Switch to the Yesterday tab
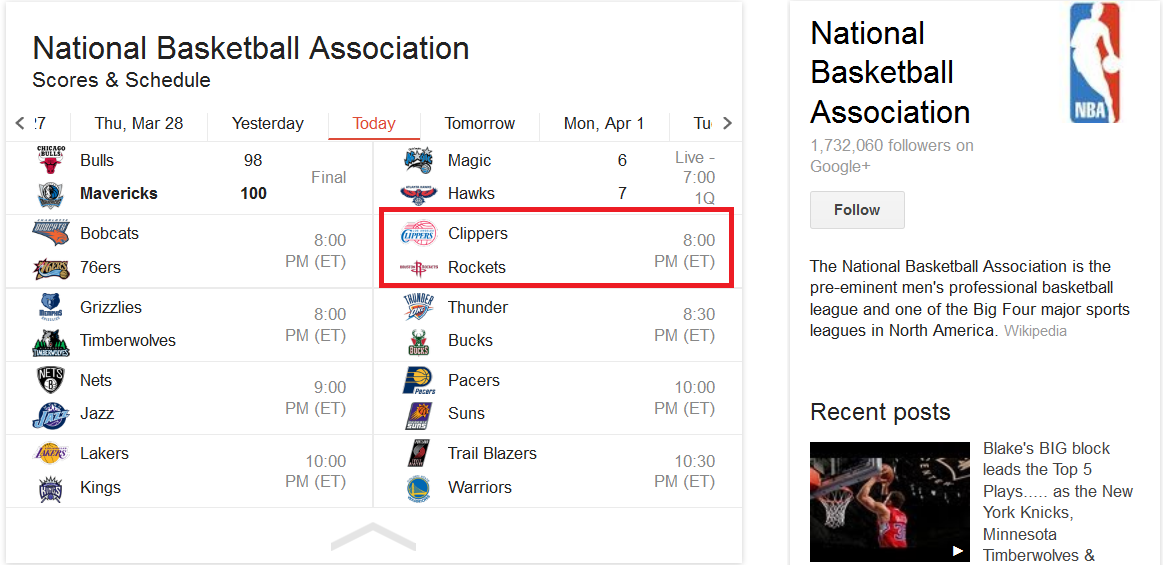The height and width of the screenshot is (565, 1163). pos(267,124)
